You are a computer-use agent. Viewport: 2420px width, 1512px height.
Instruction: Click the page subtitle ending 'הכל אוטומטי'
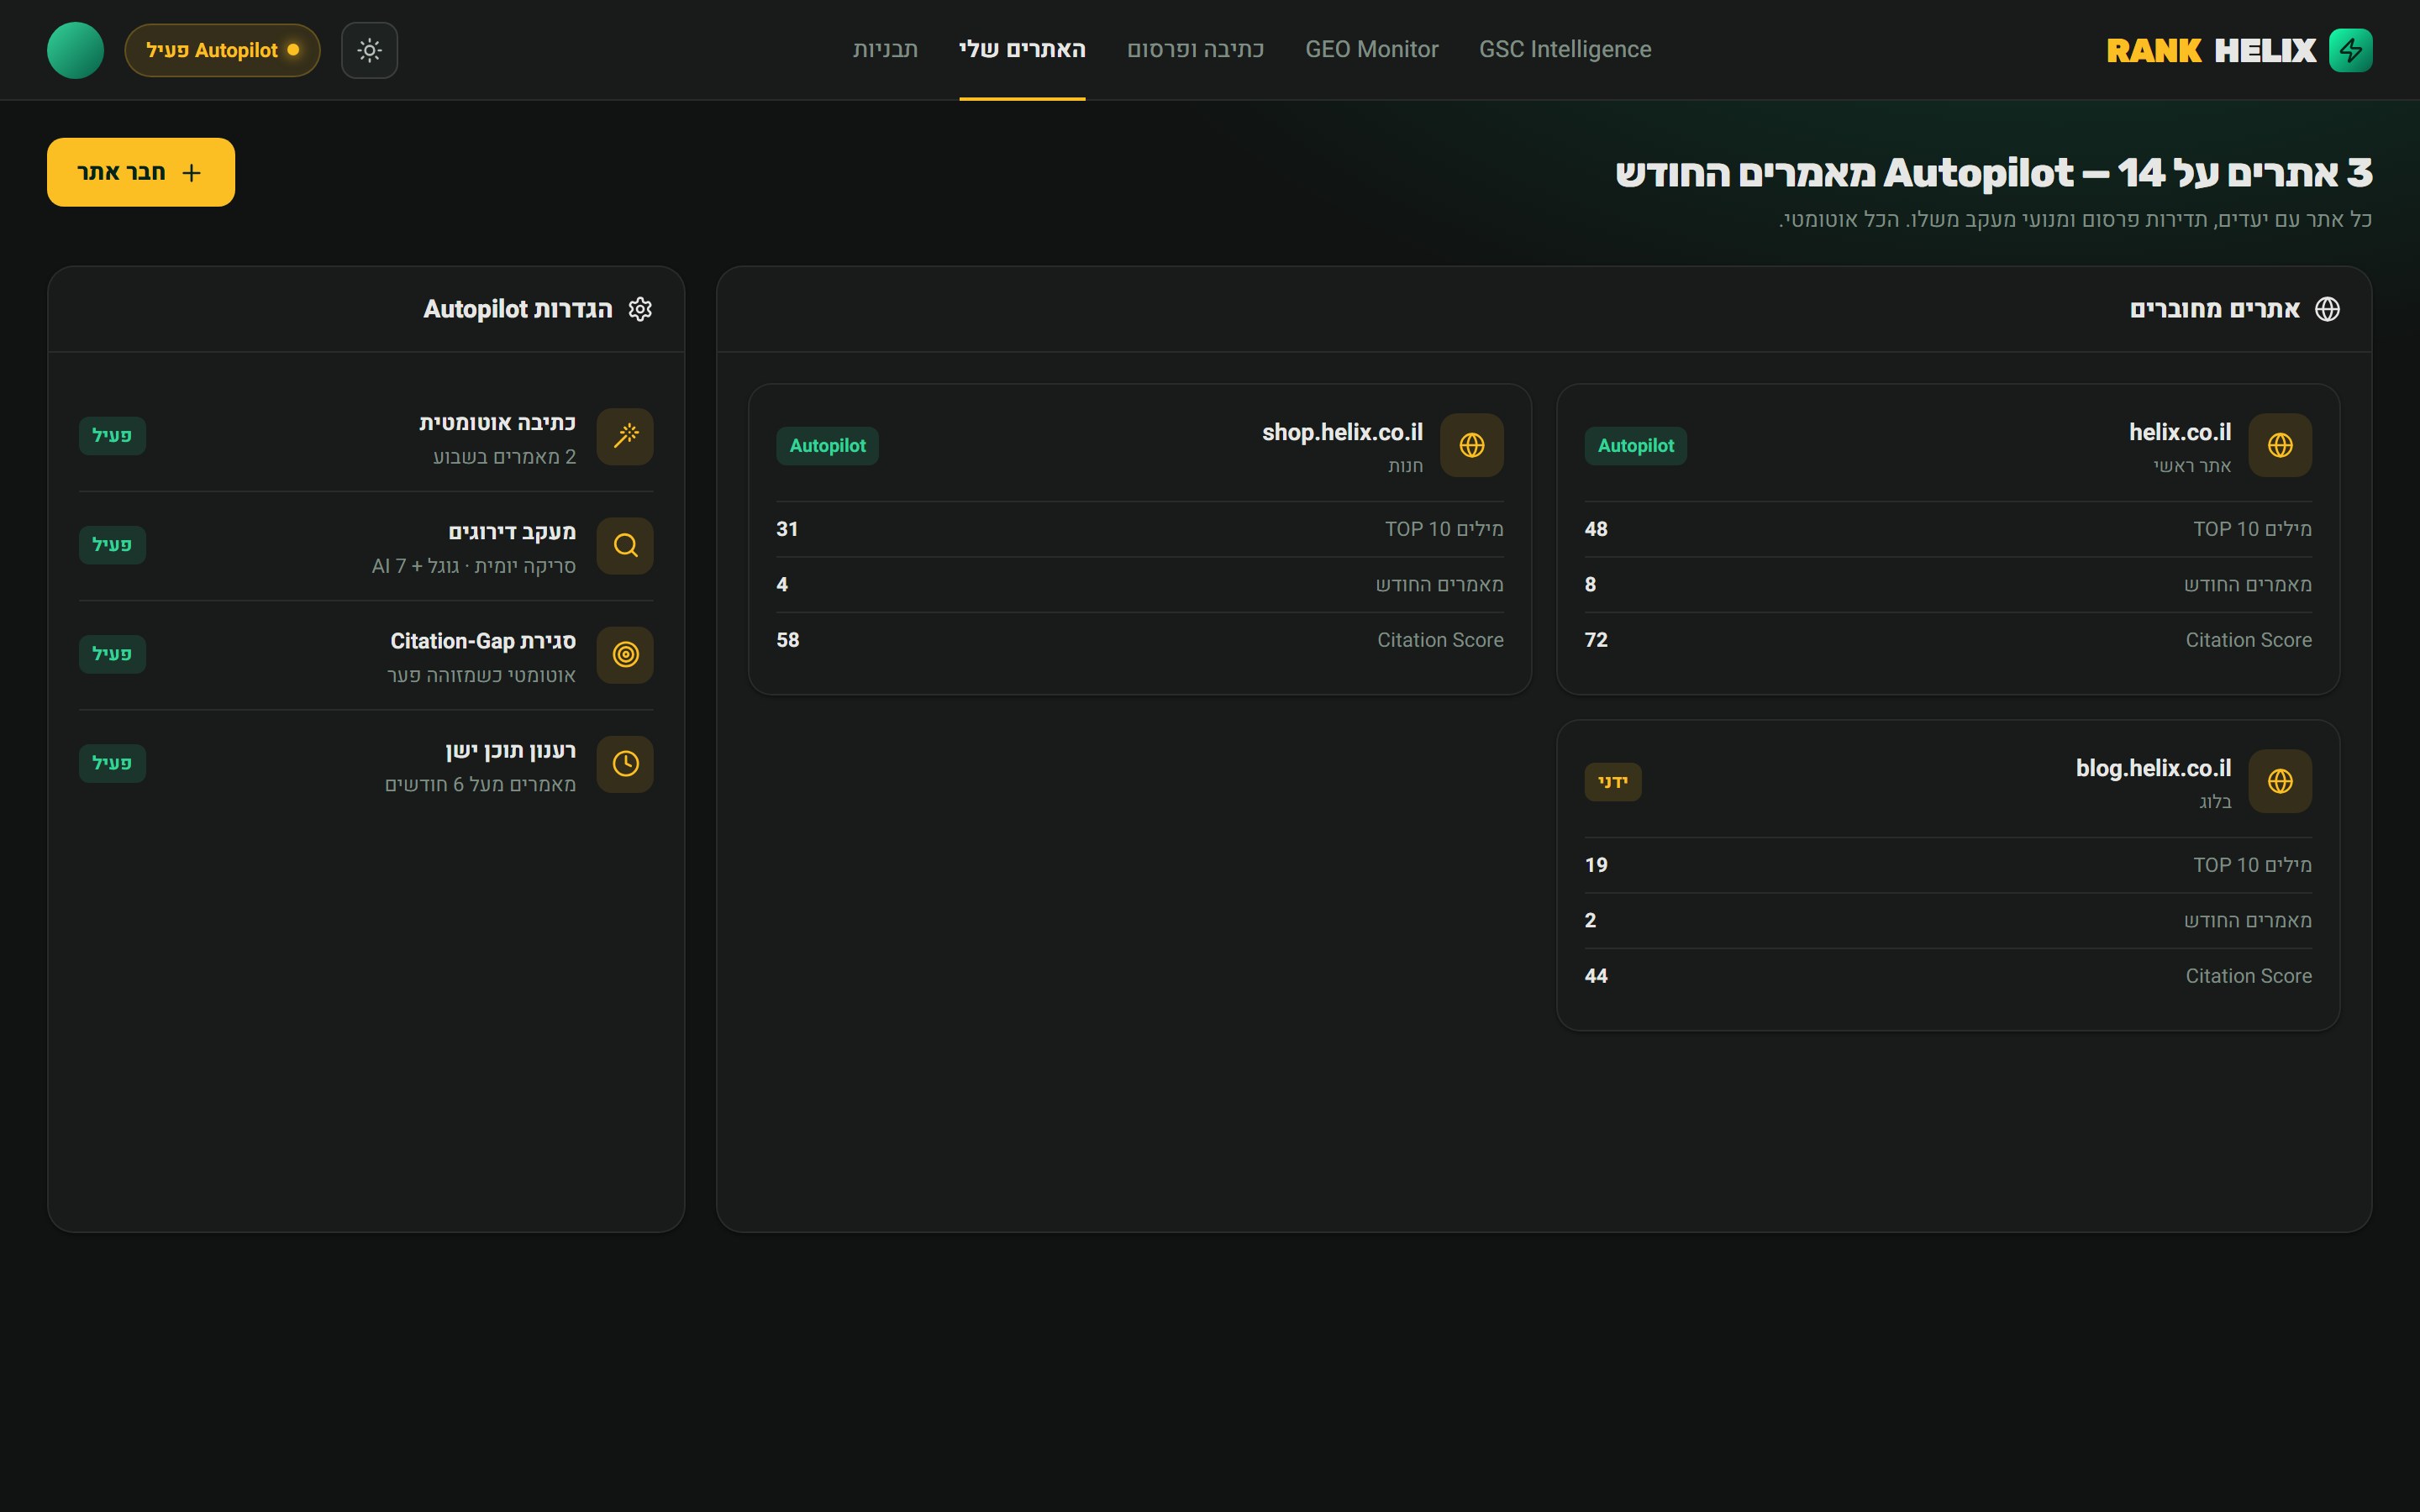[x=2075, y=219]
